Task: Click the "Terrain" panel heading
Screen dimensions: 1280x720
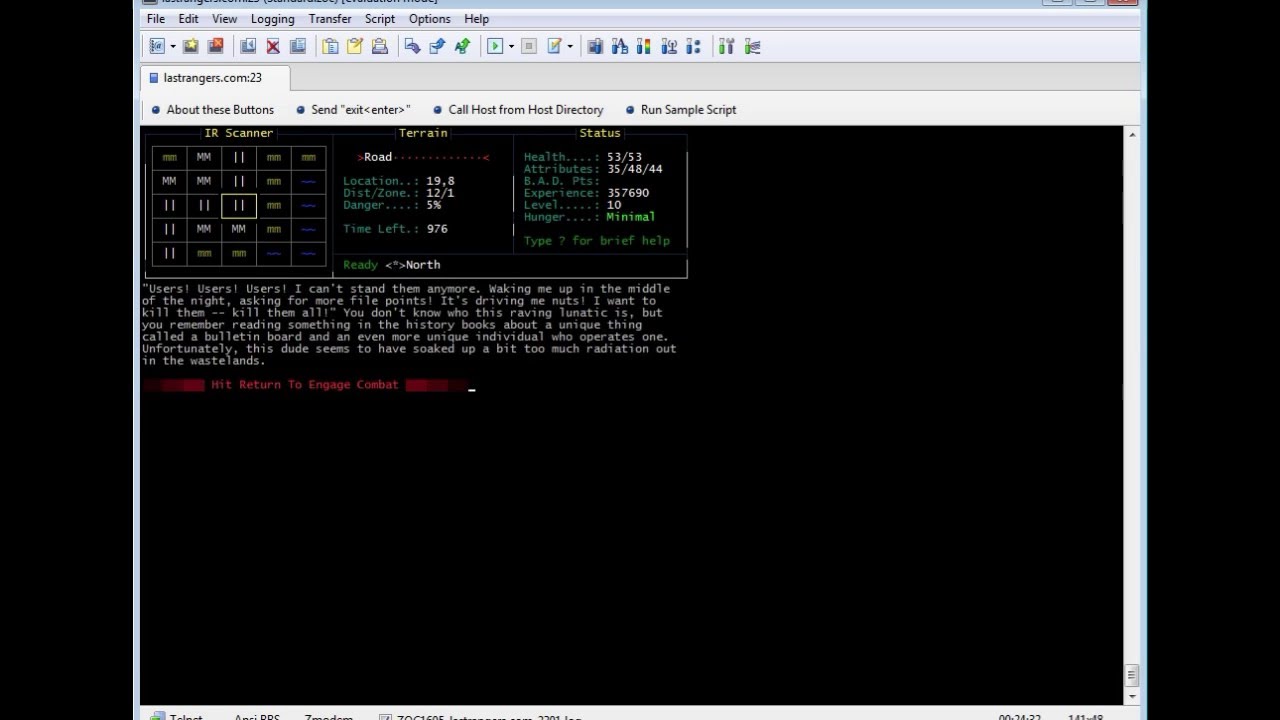Action: click(x=423, y=133)
